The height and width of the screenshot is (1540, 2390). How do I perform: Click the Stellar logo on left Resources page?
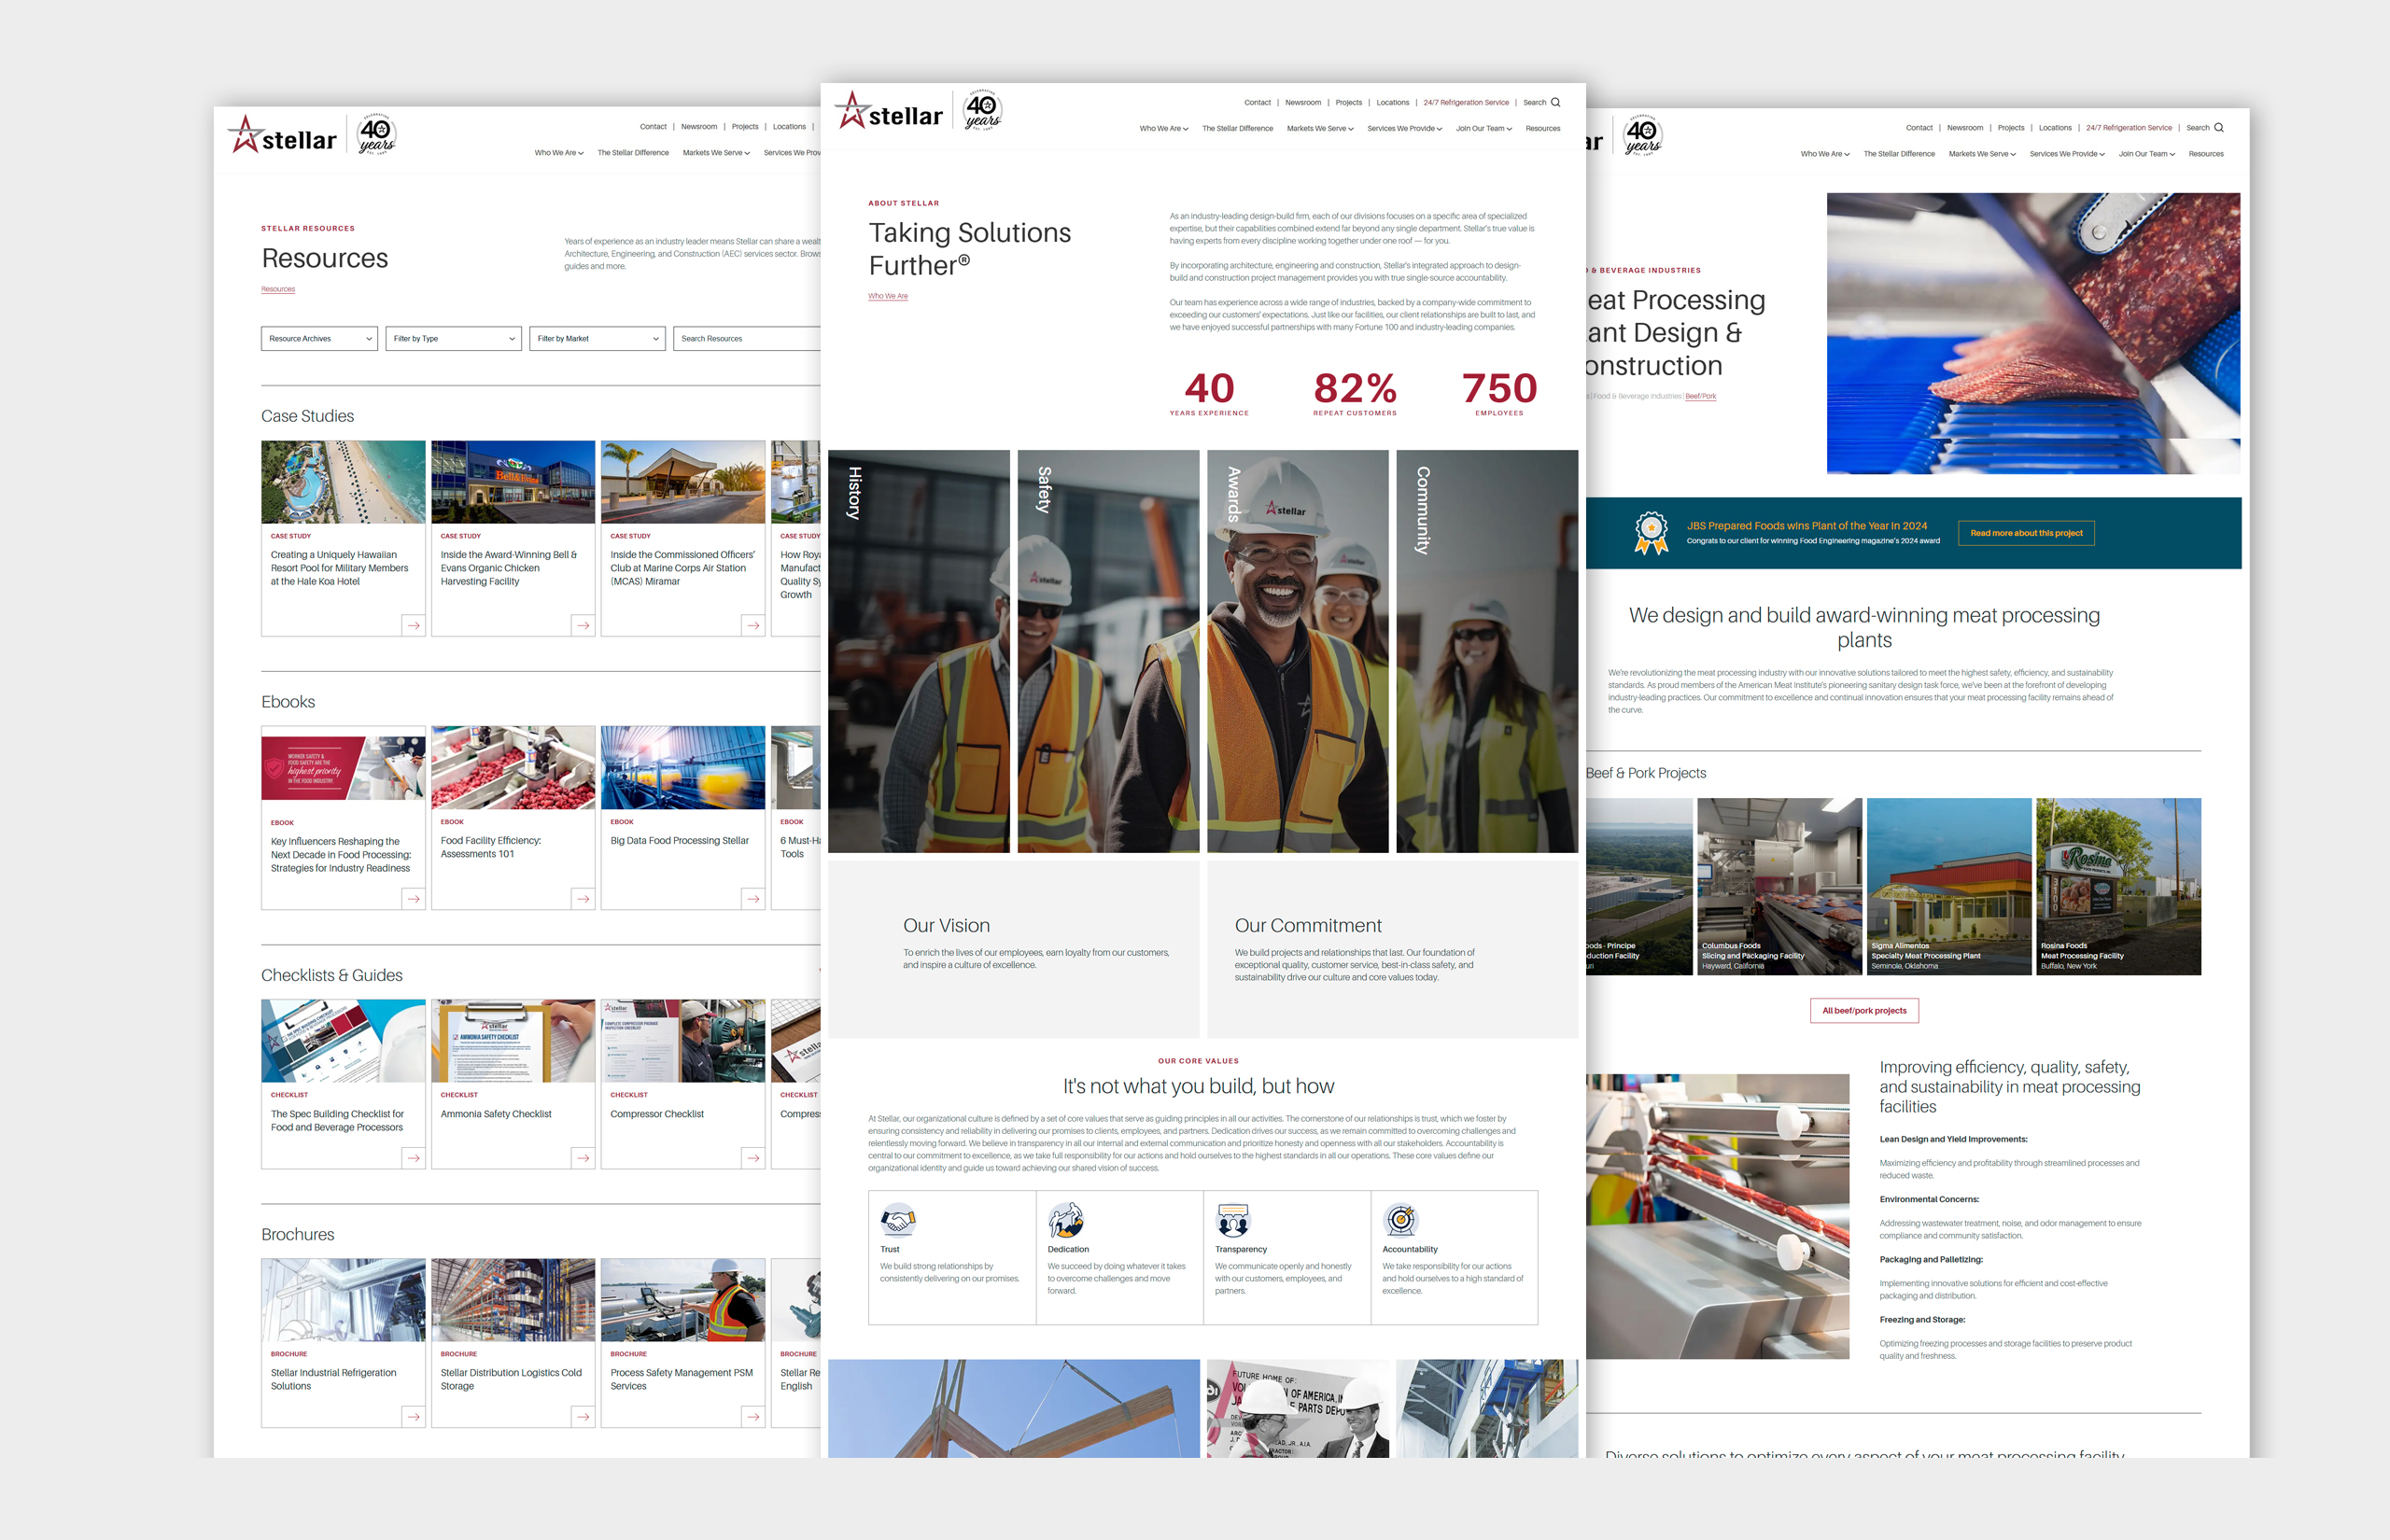click(282, 136)
